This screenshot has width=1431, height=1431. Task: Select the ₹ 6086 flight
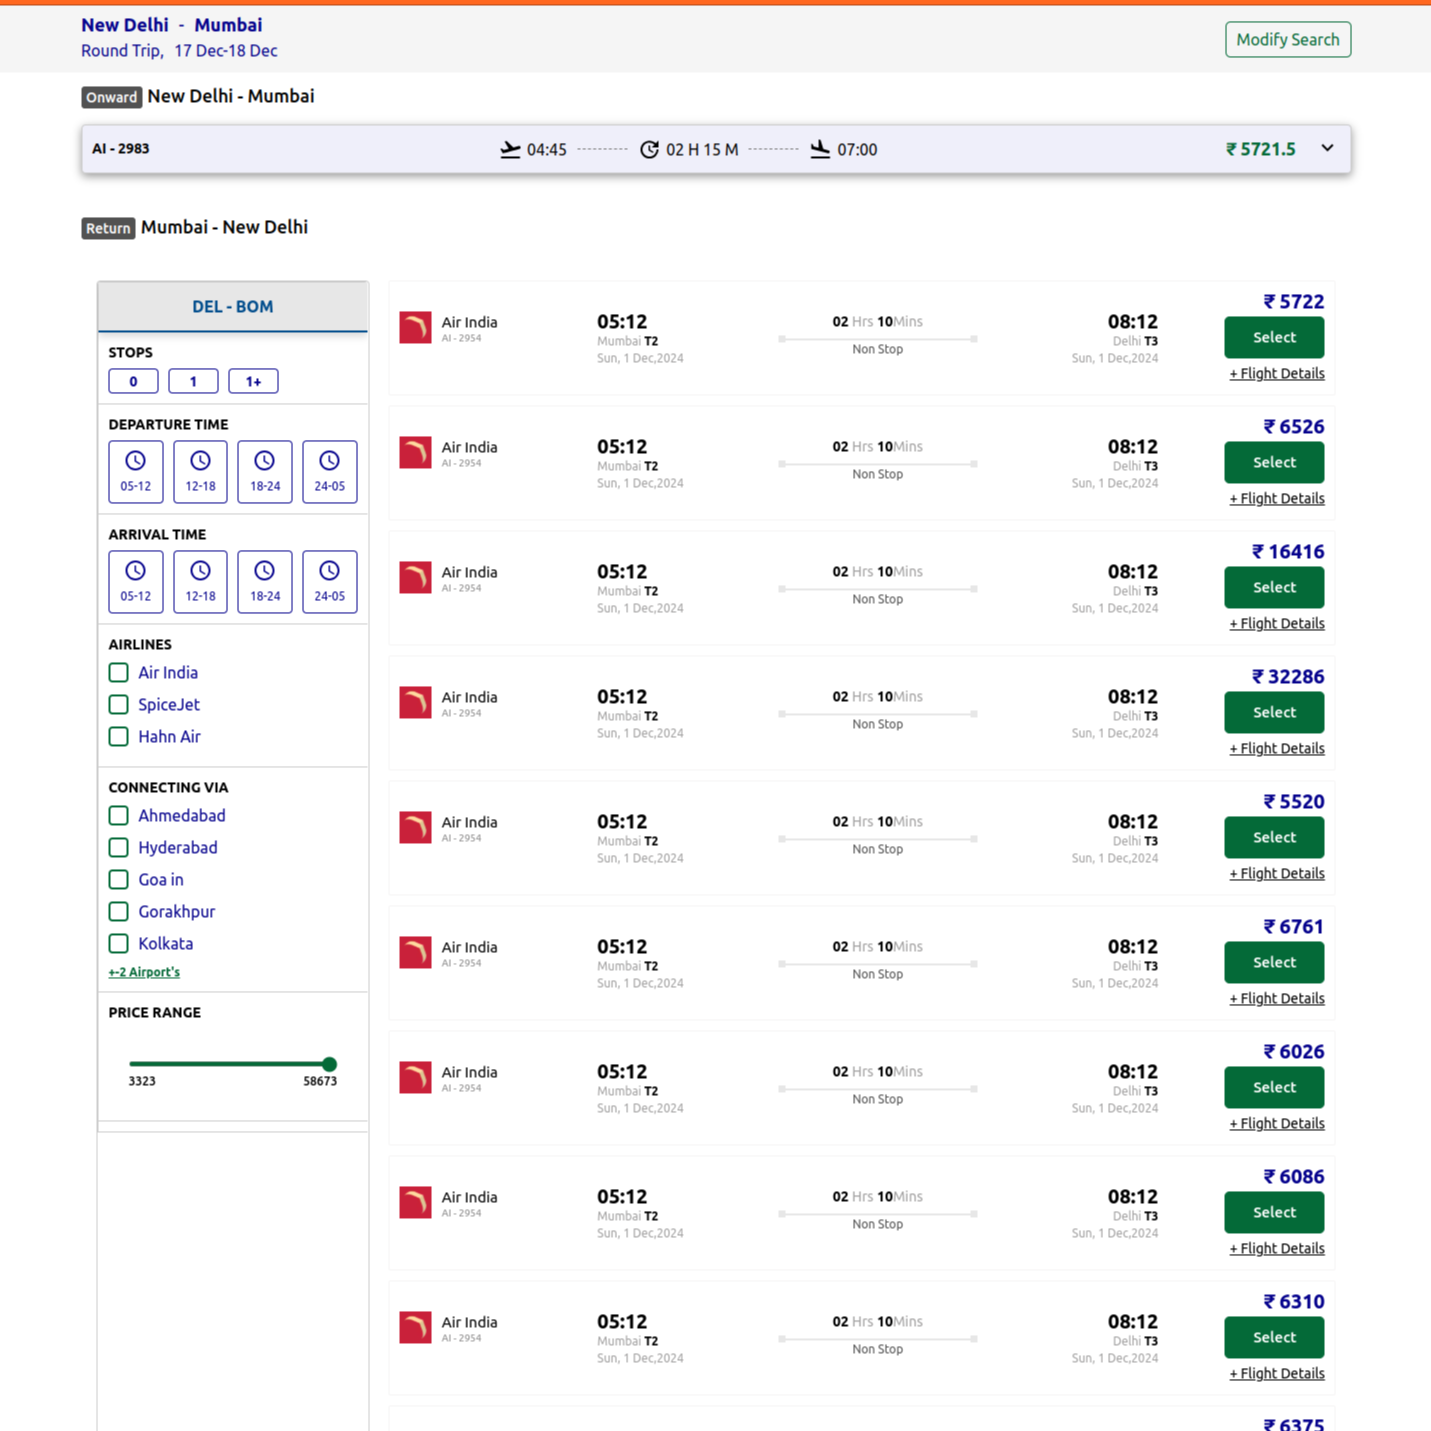[x=1274, y=1213]
